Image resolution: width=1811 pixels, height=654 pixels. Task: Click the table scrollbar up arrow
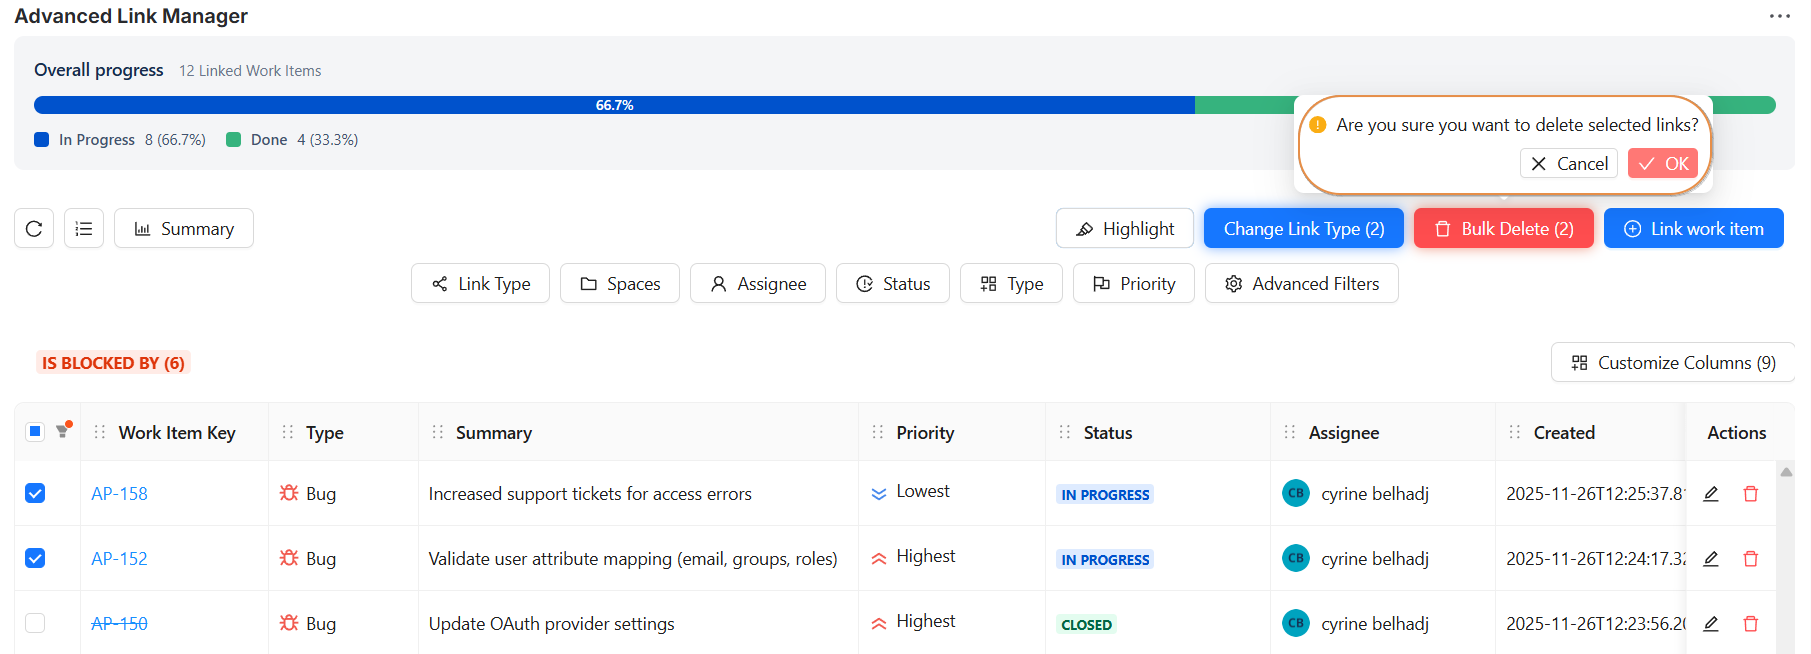(1785, 472)
